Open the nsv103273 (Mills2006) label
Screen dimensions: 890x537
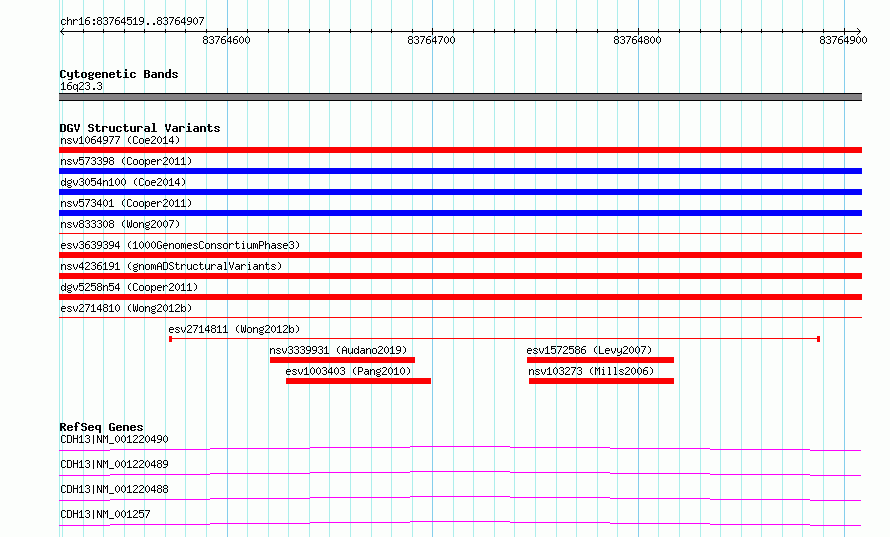[591, 371]
